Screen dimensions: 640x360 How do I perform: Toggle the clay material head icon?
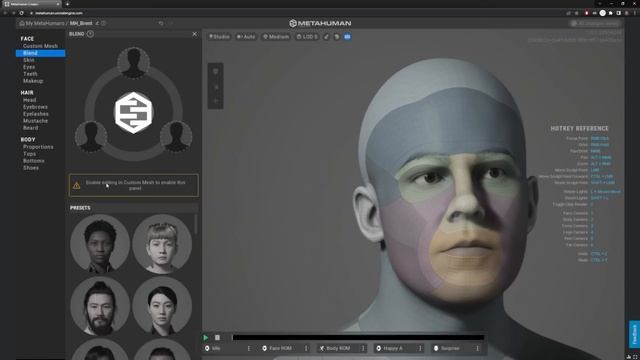pos(337,37)
